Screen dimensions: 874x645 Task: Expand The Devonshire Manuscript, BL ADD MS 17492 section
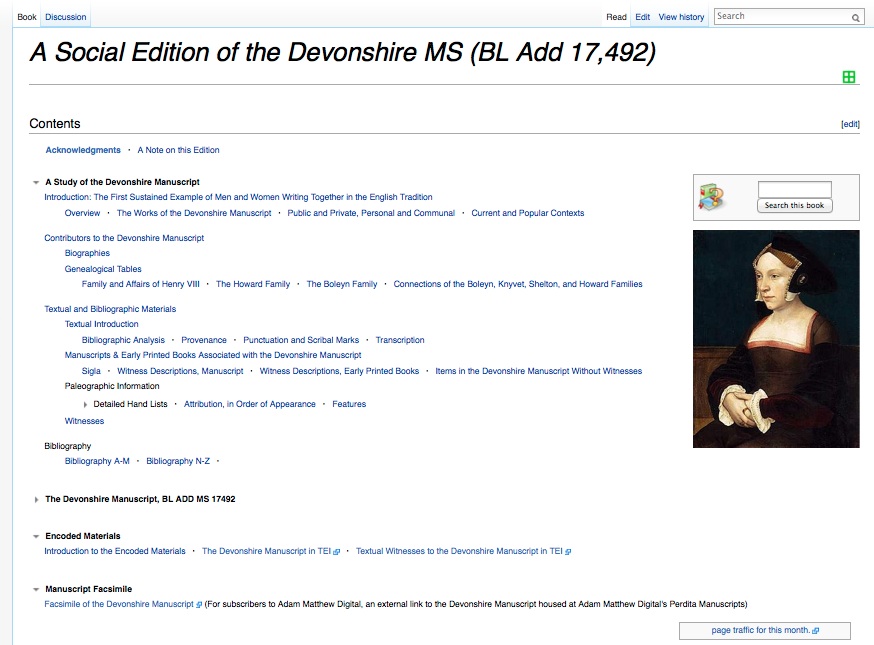tap(36, 499)
